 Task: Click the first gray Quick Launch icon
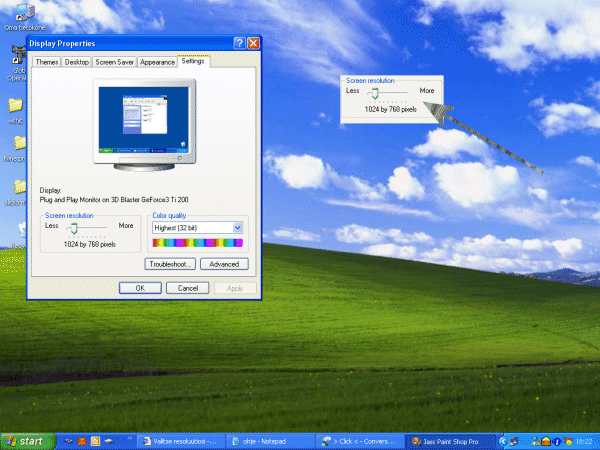coord(68,442)
